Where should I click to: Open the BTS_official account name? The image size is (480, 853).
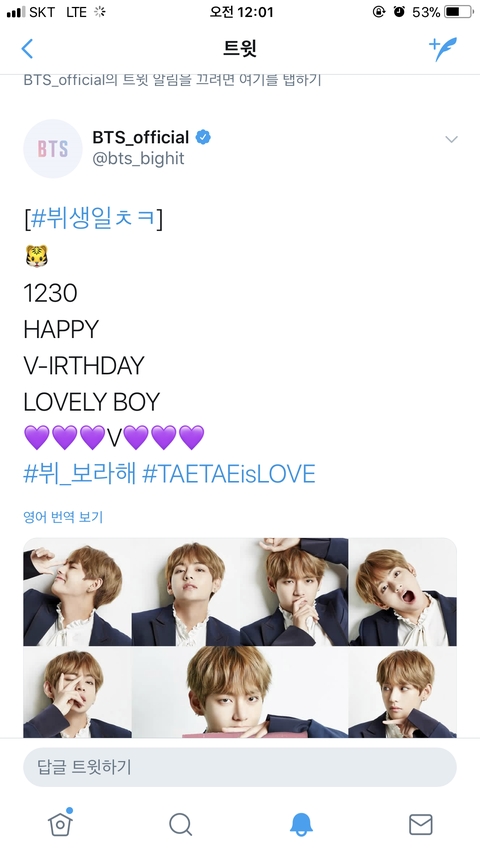140,137
